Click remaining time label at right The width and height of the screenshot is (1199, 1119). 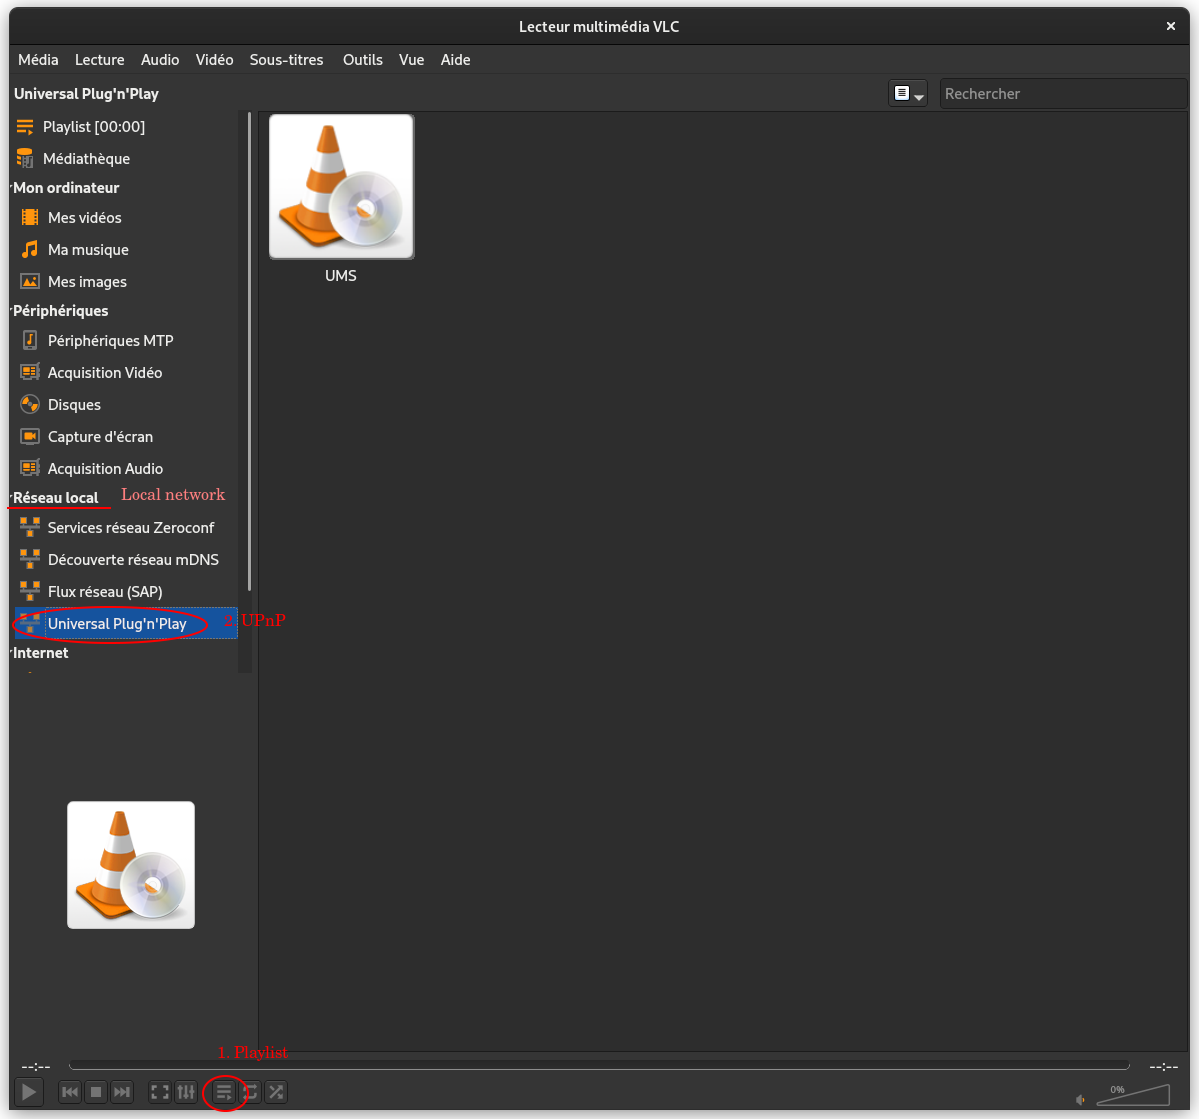[1163, 1066]
